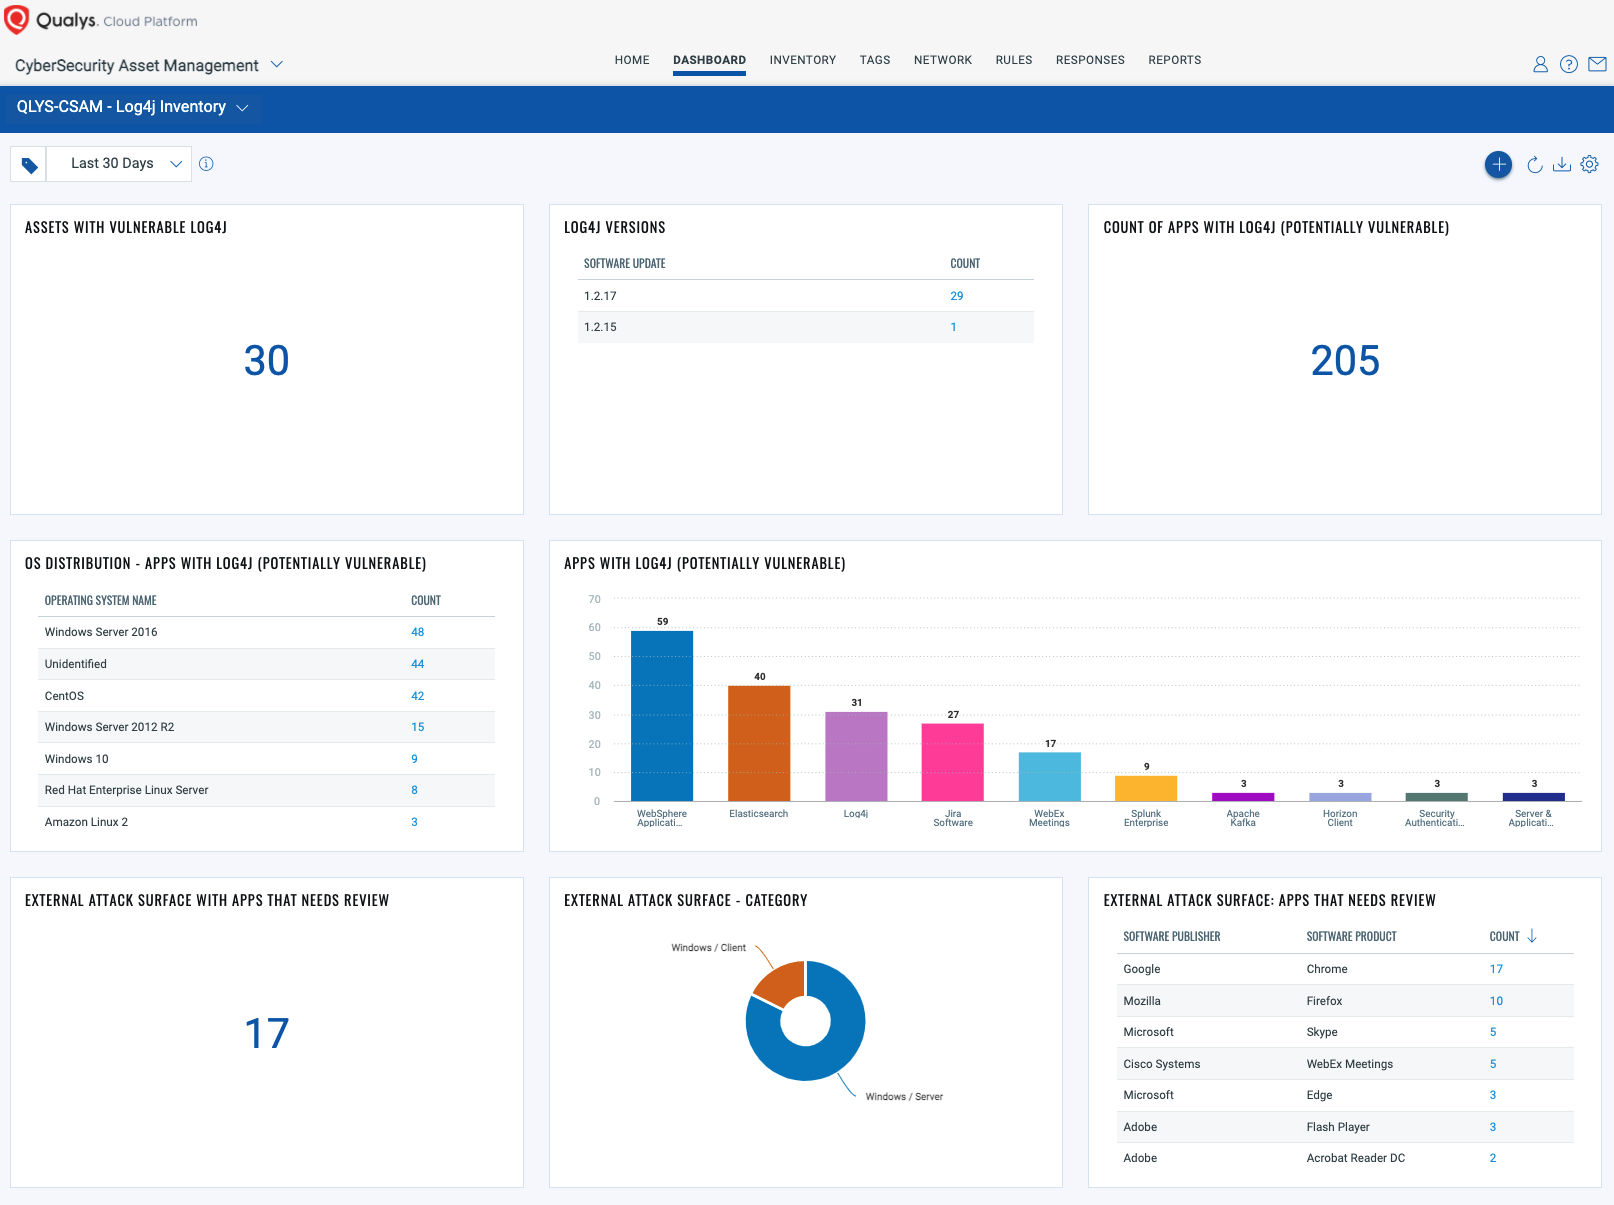Open count 10 for Mozilla Firefox
Viewport: 1614px width, 1205px height.
coord(1496,1001)
